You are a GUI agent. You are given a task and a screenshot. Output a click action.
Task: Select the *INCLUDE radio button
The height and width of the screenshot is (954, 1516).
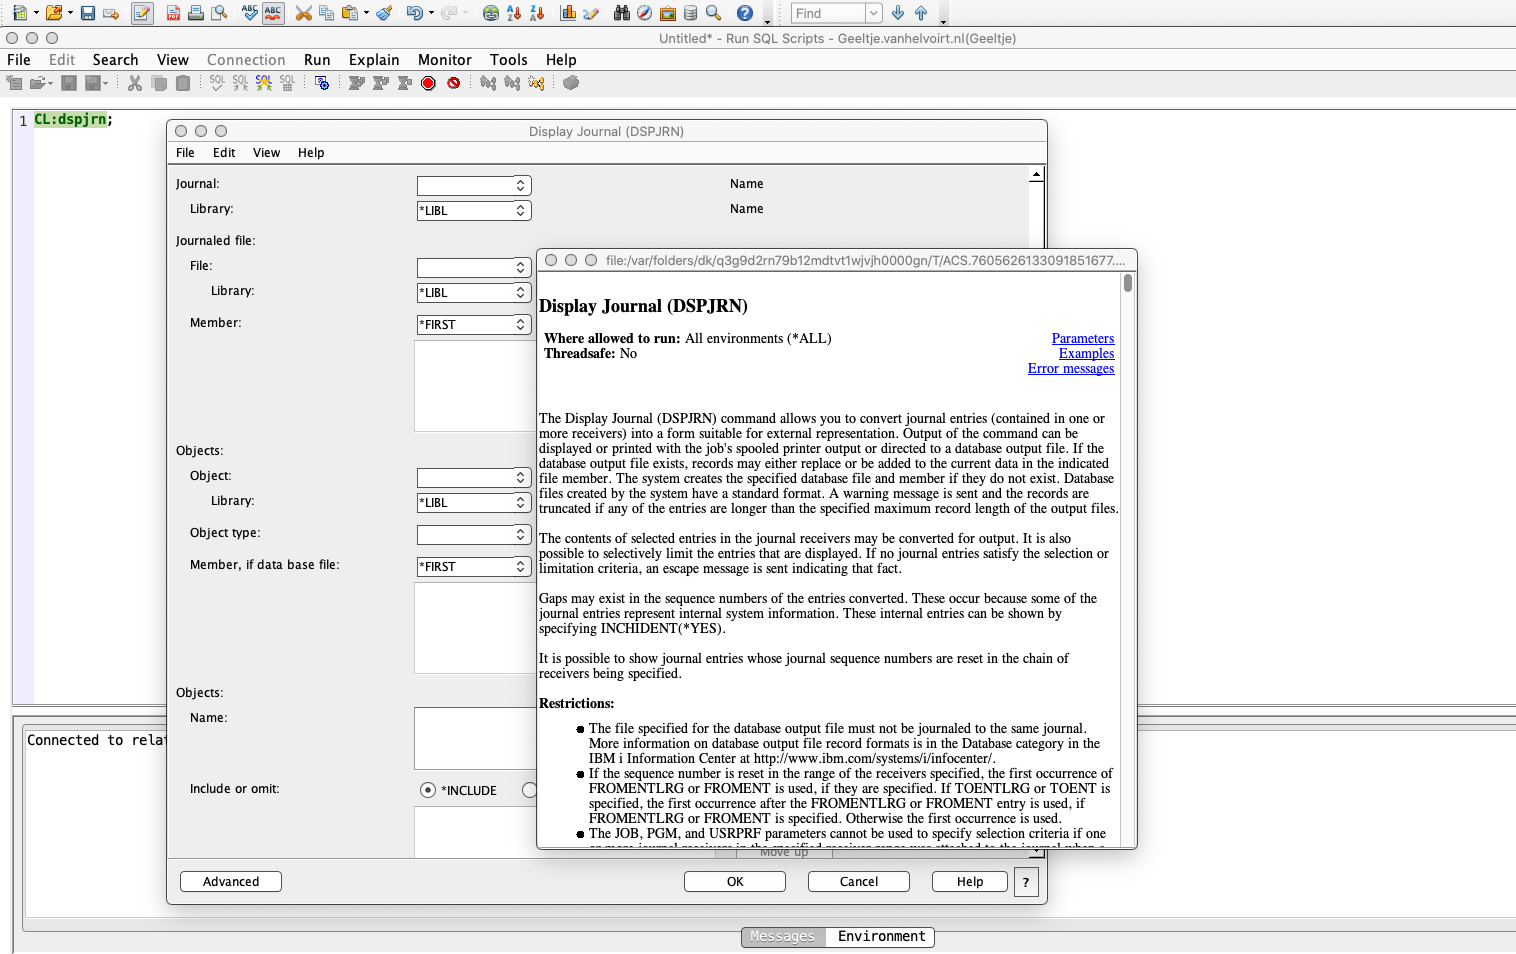click(x=428, y=790)
